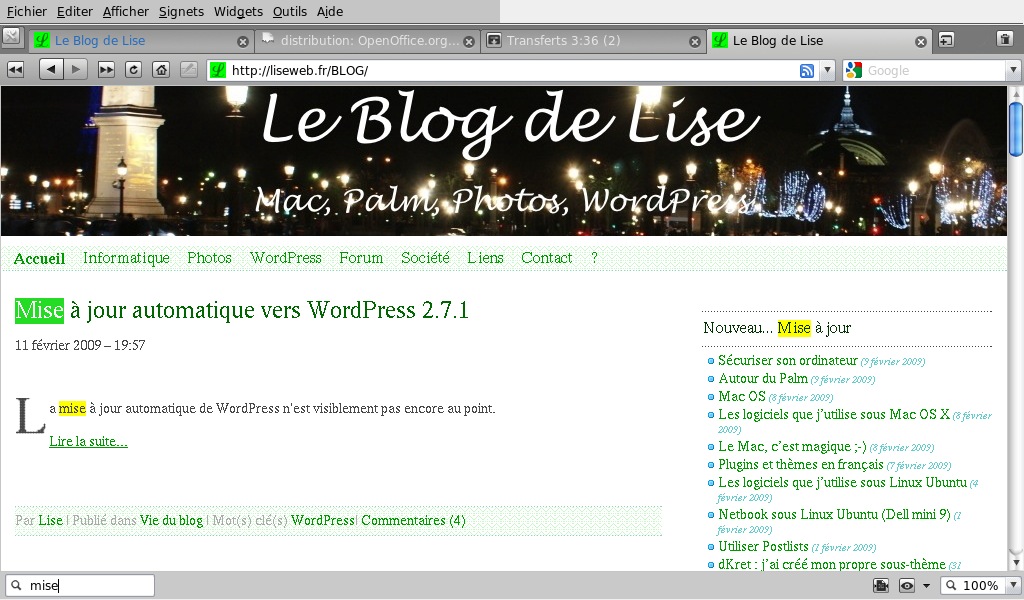This screenshot has height=600, width=1024.
Task: Click the new tab button
Action: pyautogui.click(x=945, y=40)
